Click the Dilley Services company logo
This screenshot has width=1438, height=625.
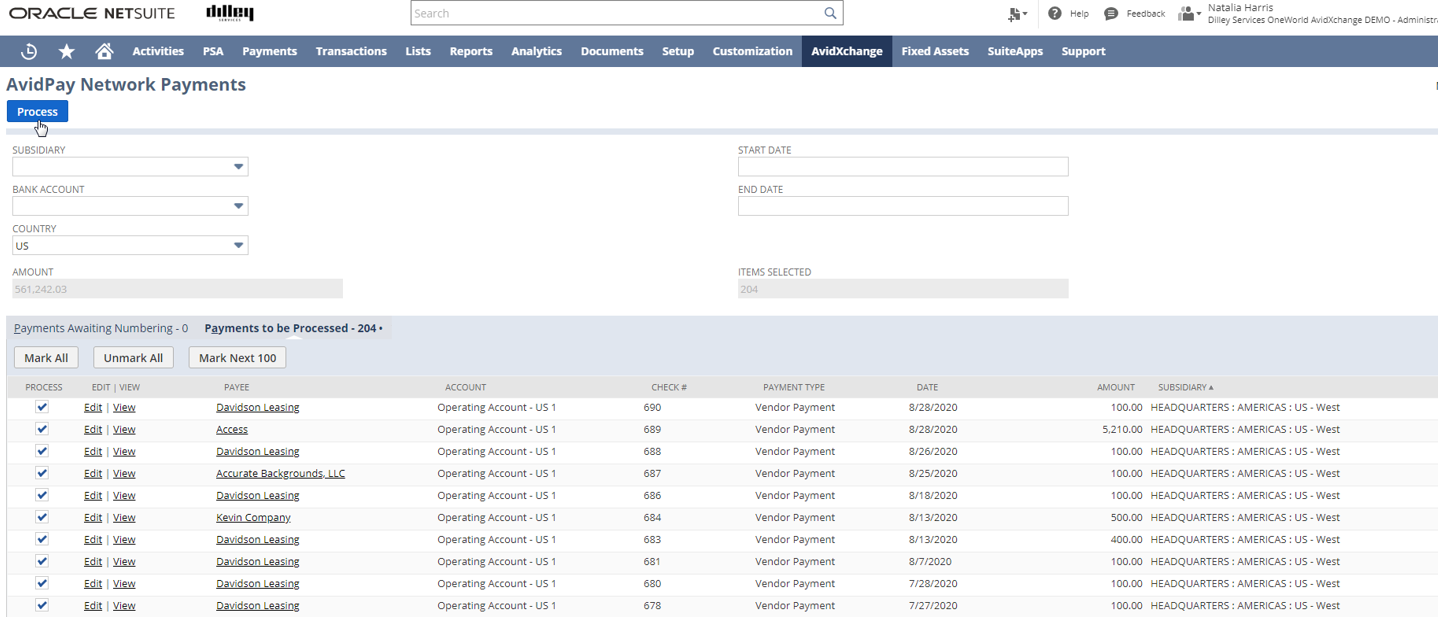point(230,12)
